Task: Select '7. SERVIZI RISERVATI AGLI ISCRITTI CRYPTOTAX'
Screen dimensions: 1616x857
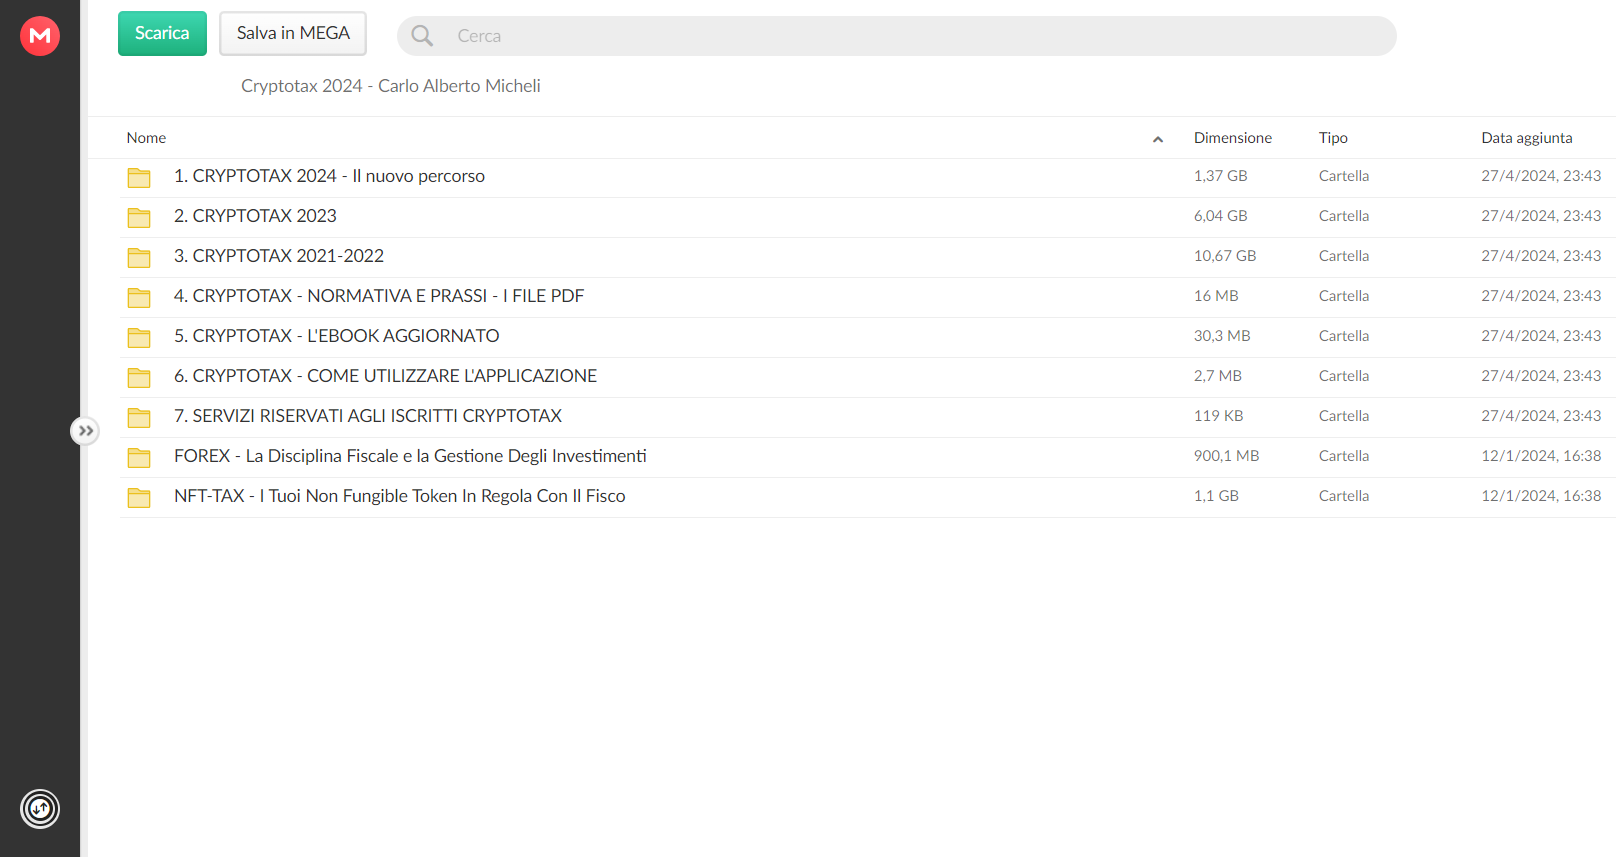Action: (x=368, y=416)
